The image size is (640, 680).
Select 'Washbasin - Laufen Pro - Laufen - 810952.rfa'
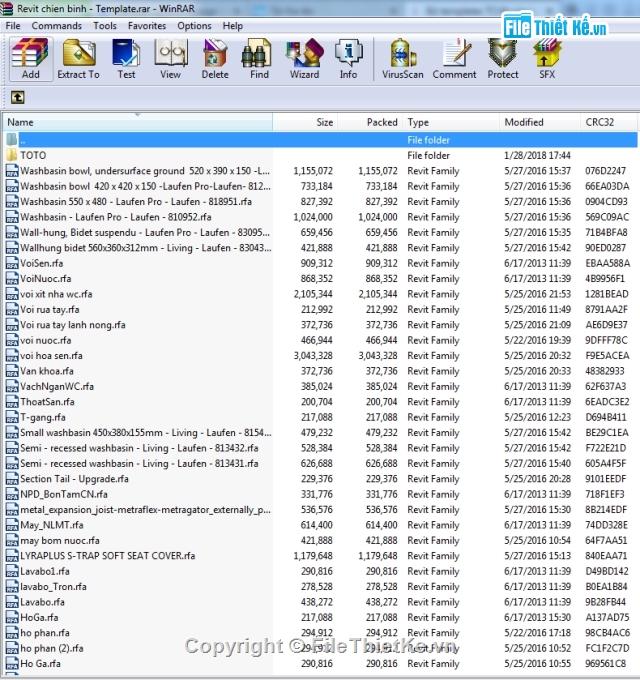point(116,217)
